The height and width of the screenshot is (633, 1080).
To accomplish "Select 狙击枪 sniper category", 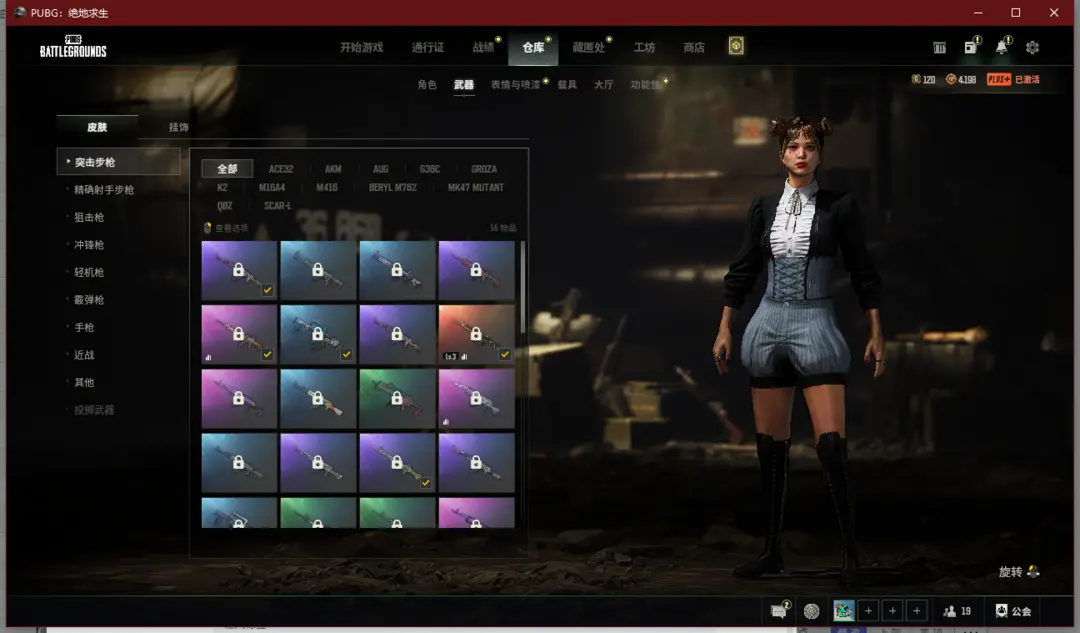I will (89, 217).
